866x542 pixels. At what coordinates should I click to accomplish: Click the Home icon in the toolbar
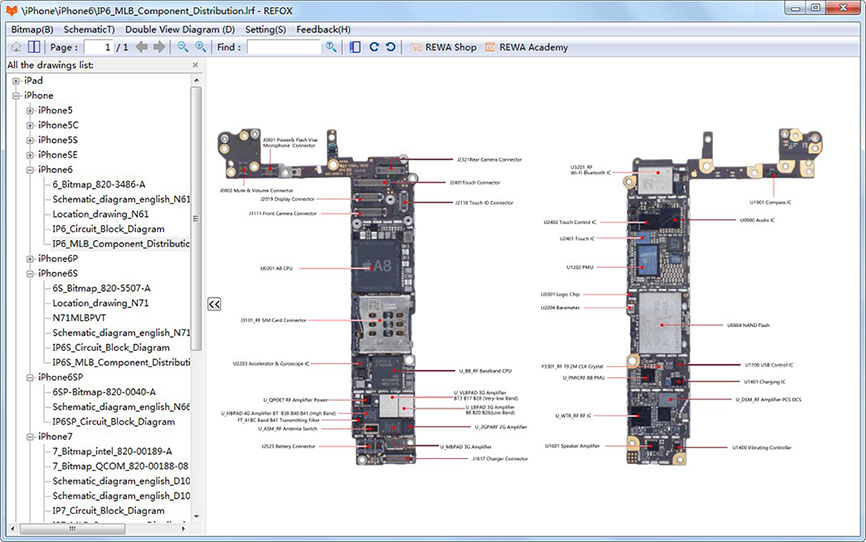(x=17, y=48)
